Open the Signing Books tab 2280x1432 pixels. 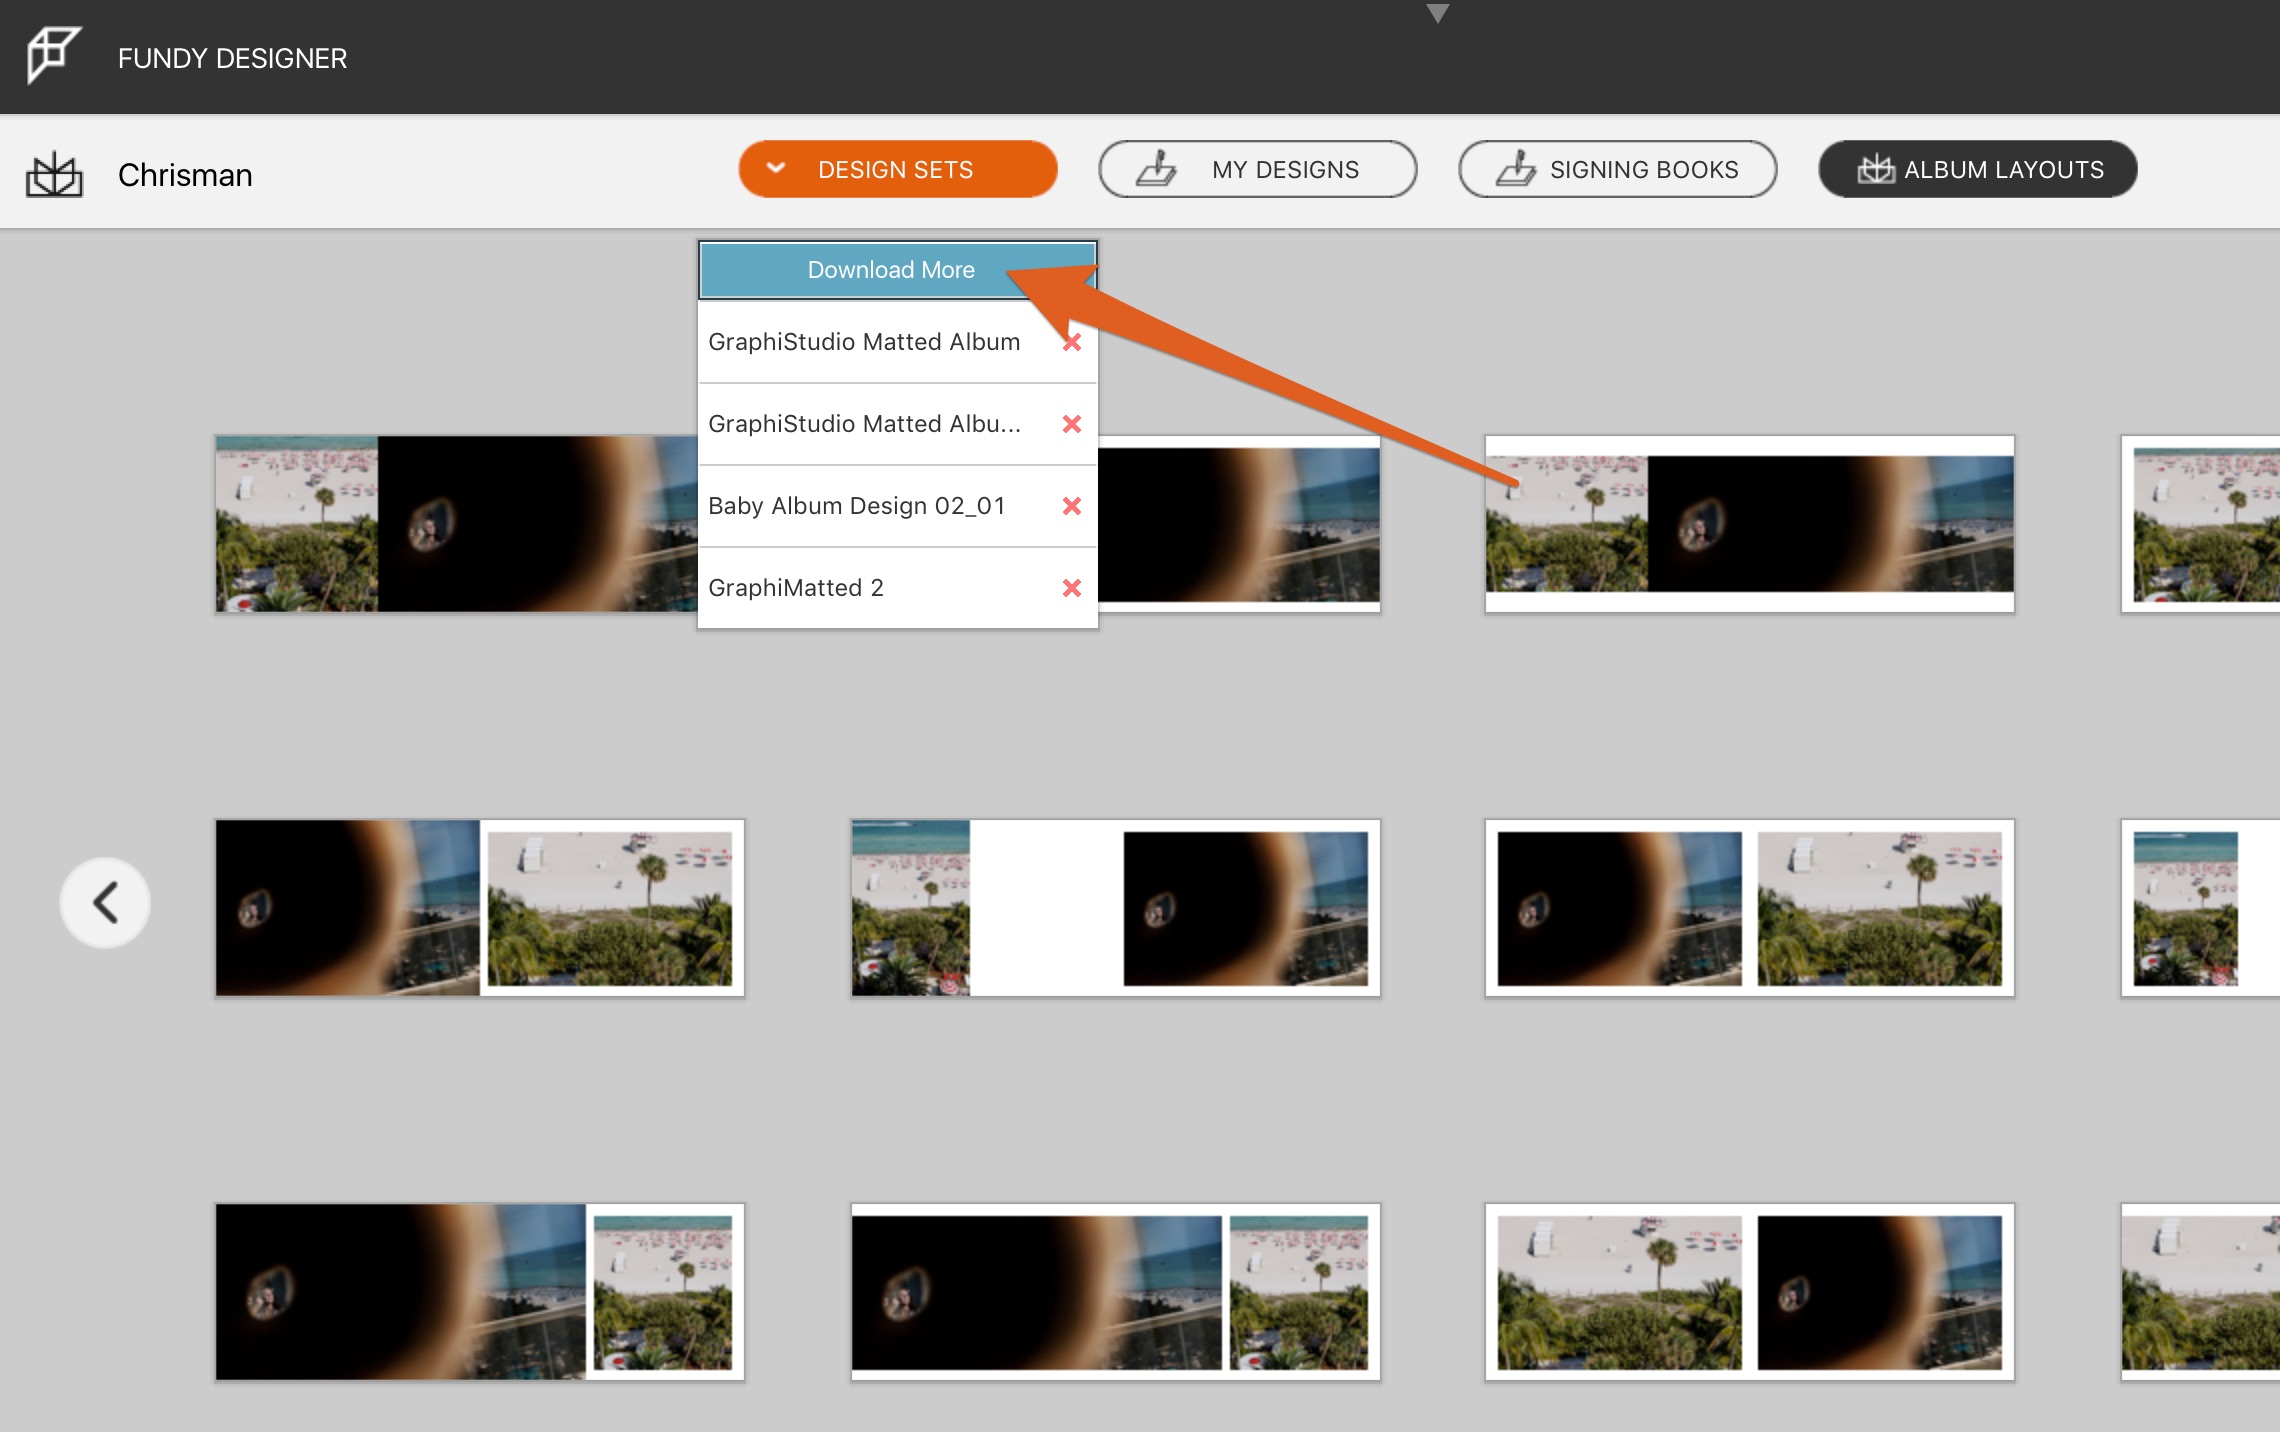click(1617, 169)
